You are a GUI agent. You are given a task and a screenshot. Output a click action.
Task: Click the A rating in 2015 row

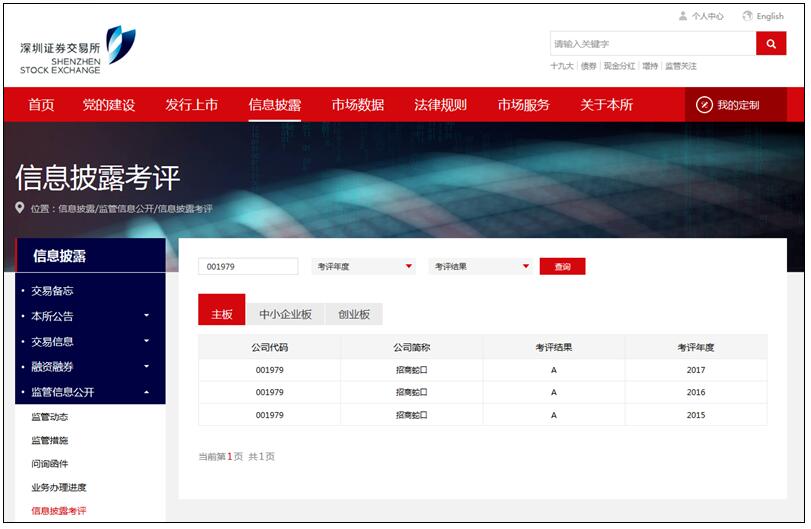pos(553,415)
